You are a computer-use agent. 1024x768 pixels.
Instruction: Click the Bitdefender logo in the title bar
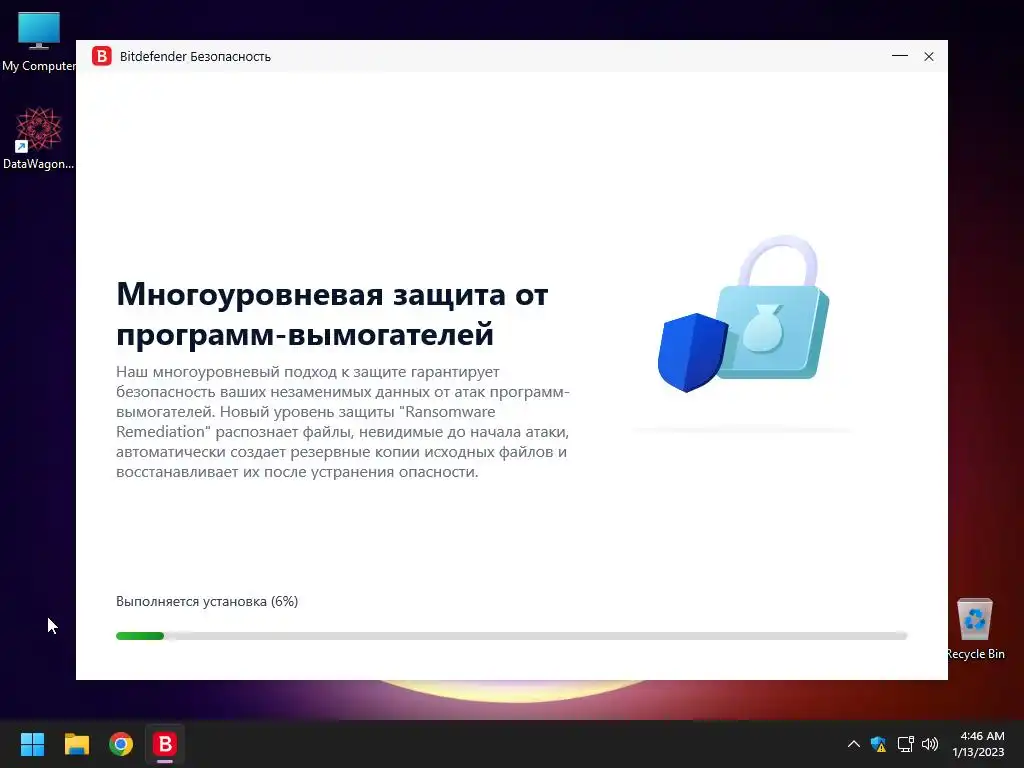tap(101, 56)
